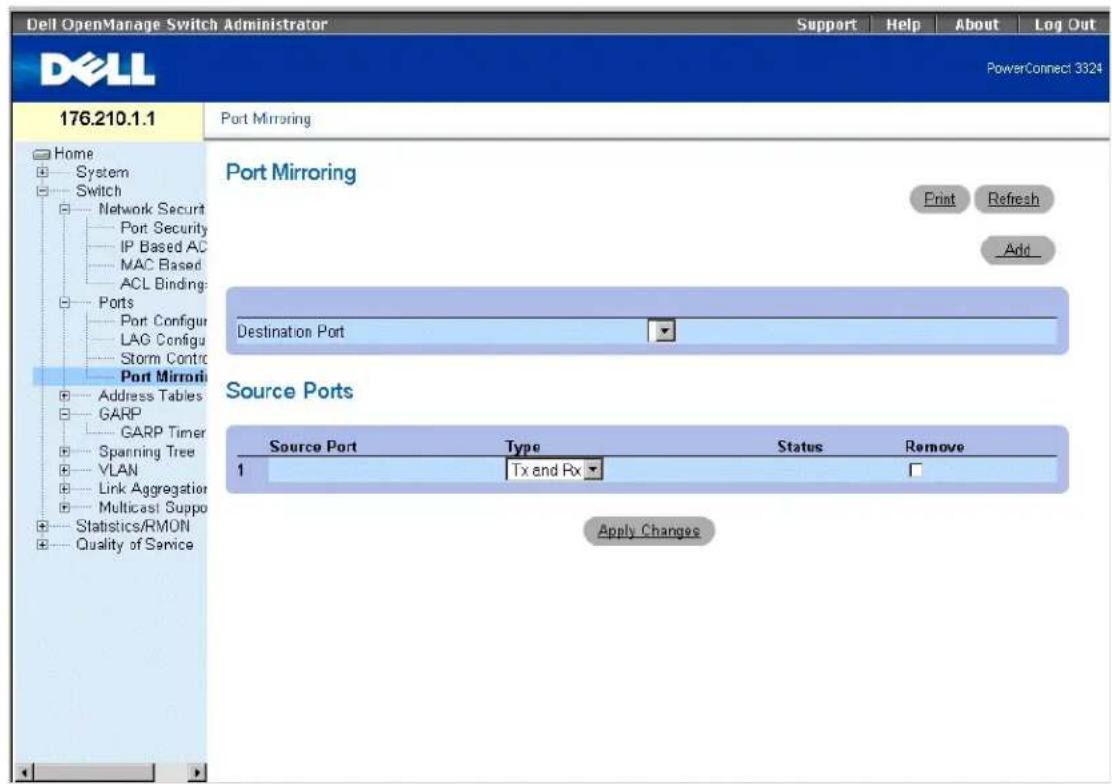Screen dimensions: 1112x784
Task: Open LAG Configuration page
Action: 163,340
